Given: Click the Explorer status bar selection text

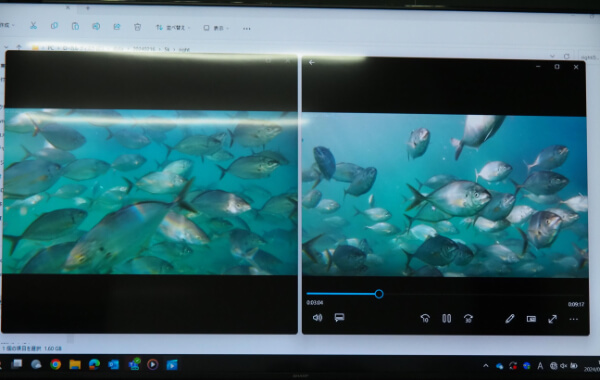Looking at the screenshot, I should click(x=32, y=348).
